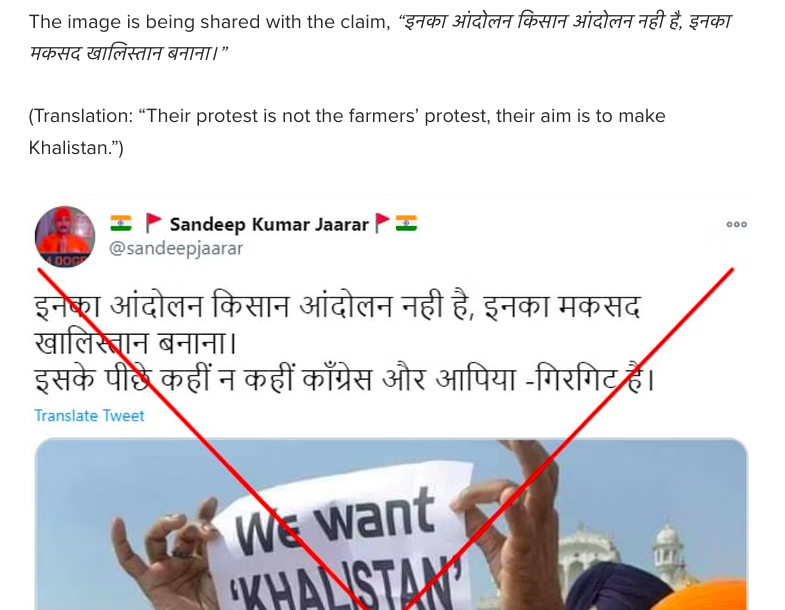
Task: Click the red flag emoji before the name
Action: point(153,223)
